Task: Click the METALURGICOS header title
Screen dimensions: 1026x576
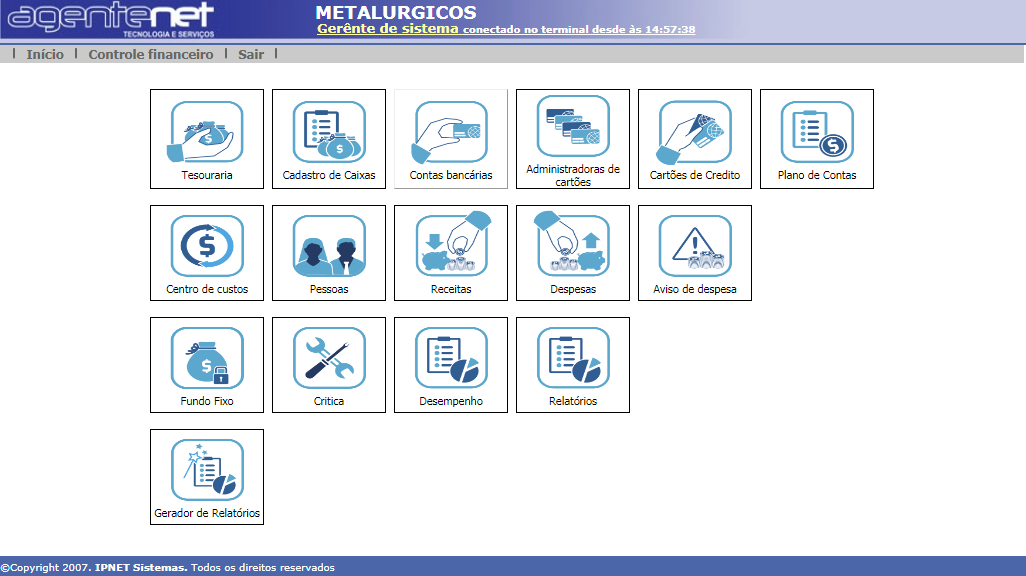Action: point(396,12)
